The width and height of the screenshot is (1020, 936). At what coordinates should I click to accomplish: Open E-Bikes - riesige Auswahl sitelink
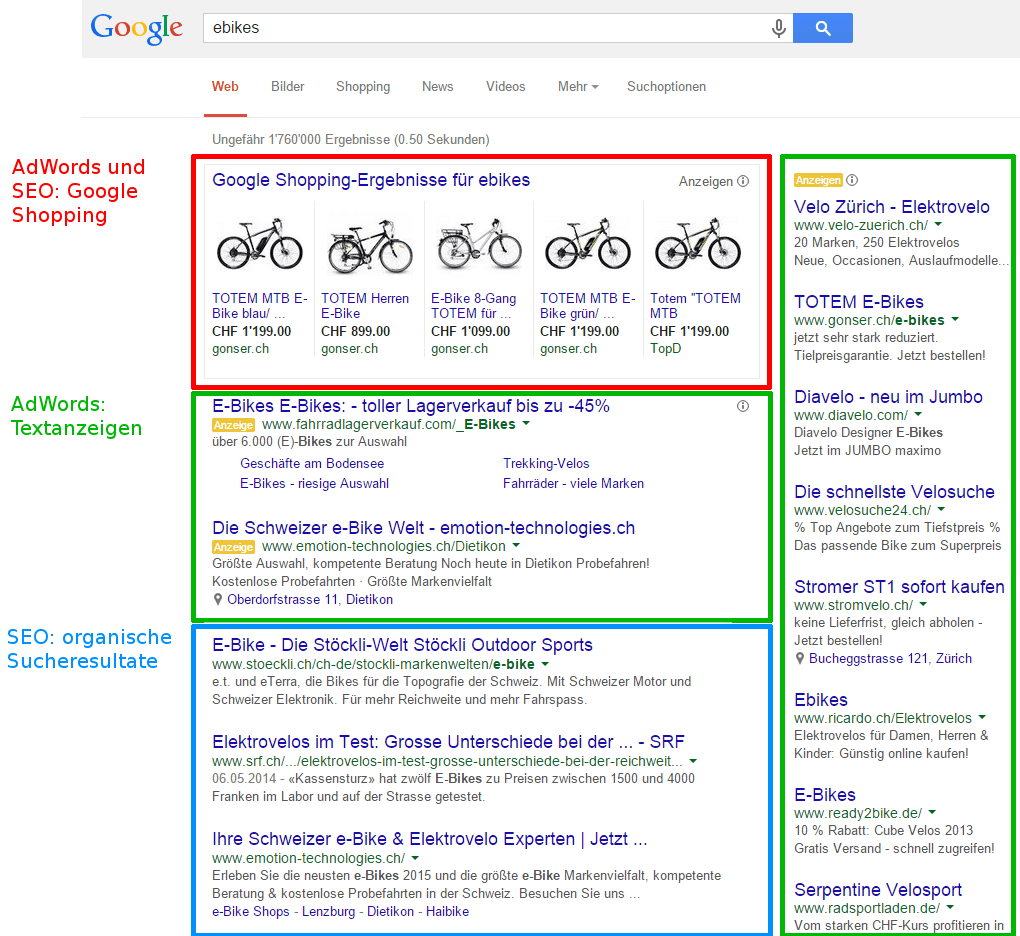(x=314, y=483)
